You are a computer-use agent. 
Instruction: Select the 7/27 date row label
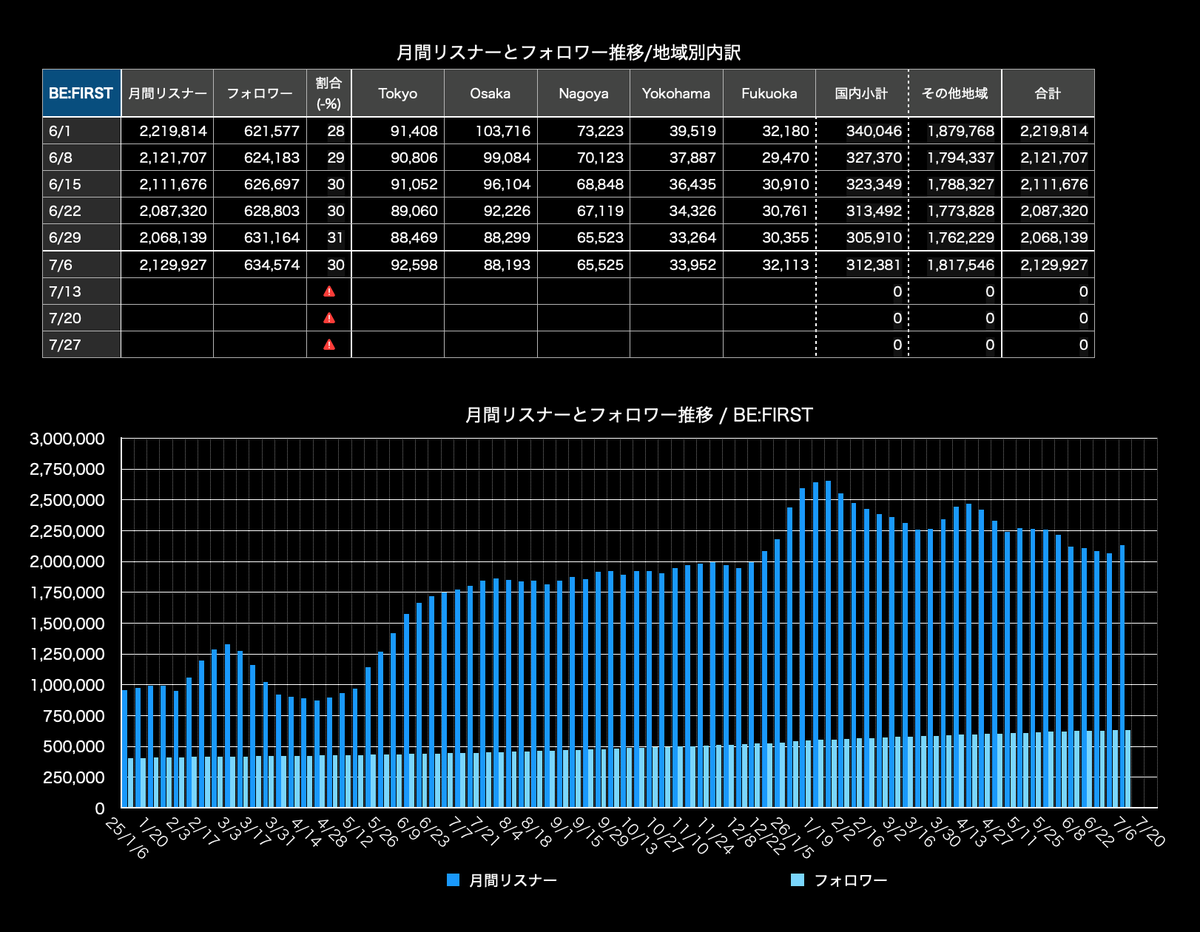[x=81, y=344]
